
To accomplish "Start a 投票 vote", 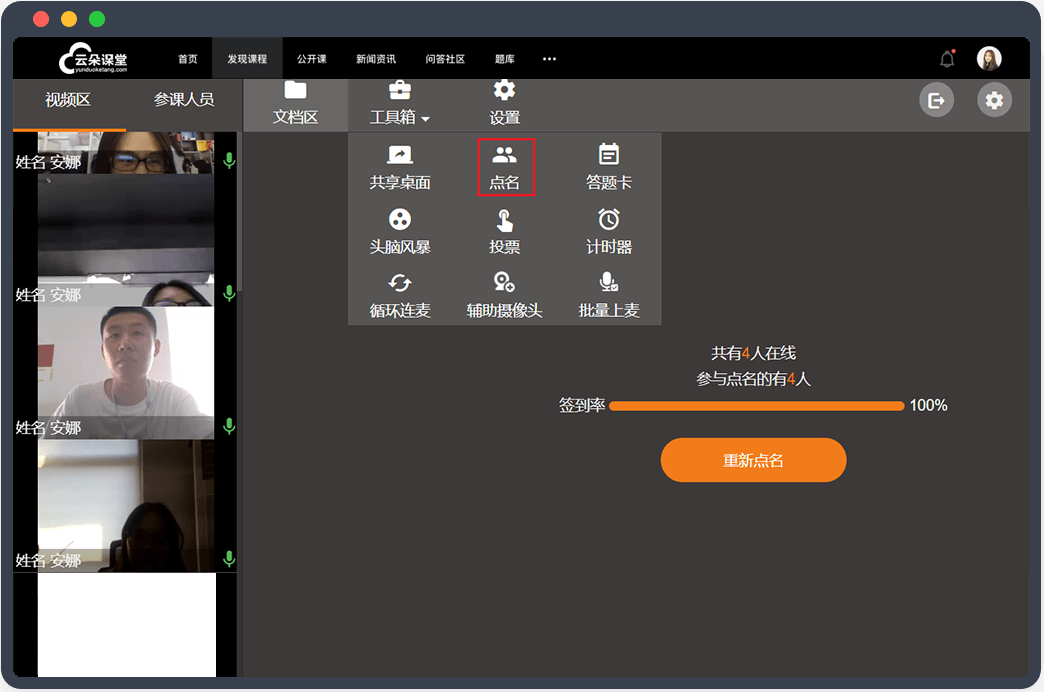I will 506,232.
